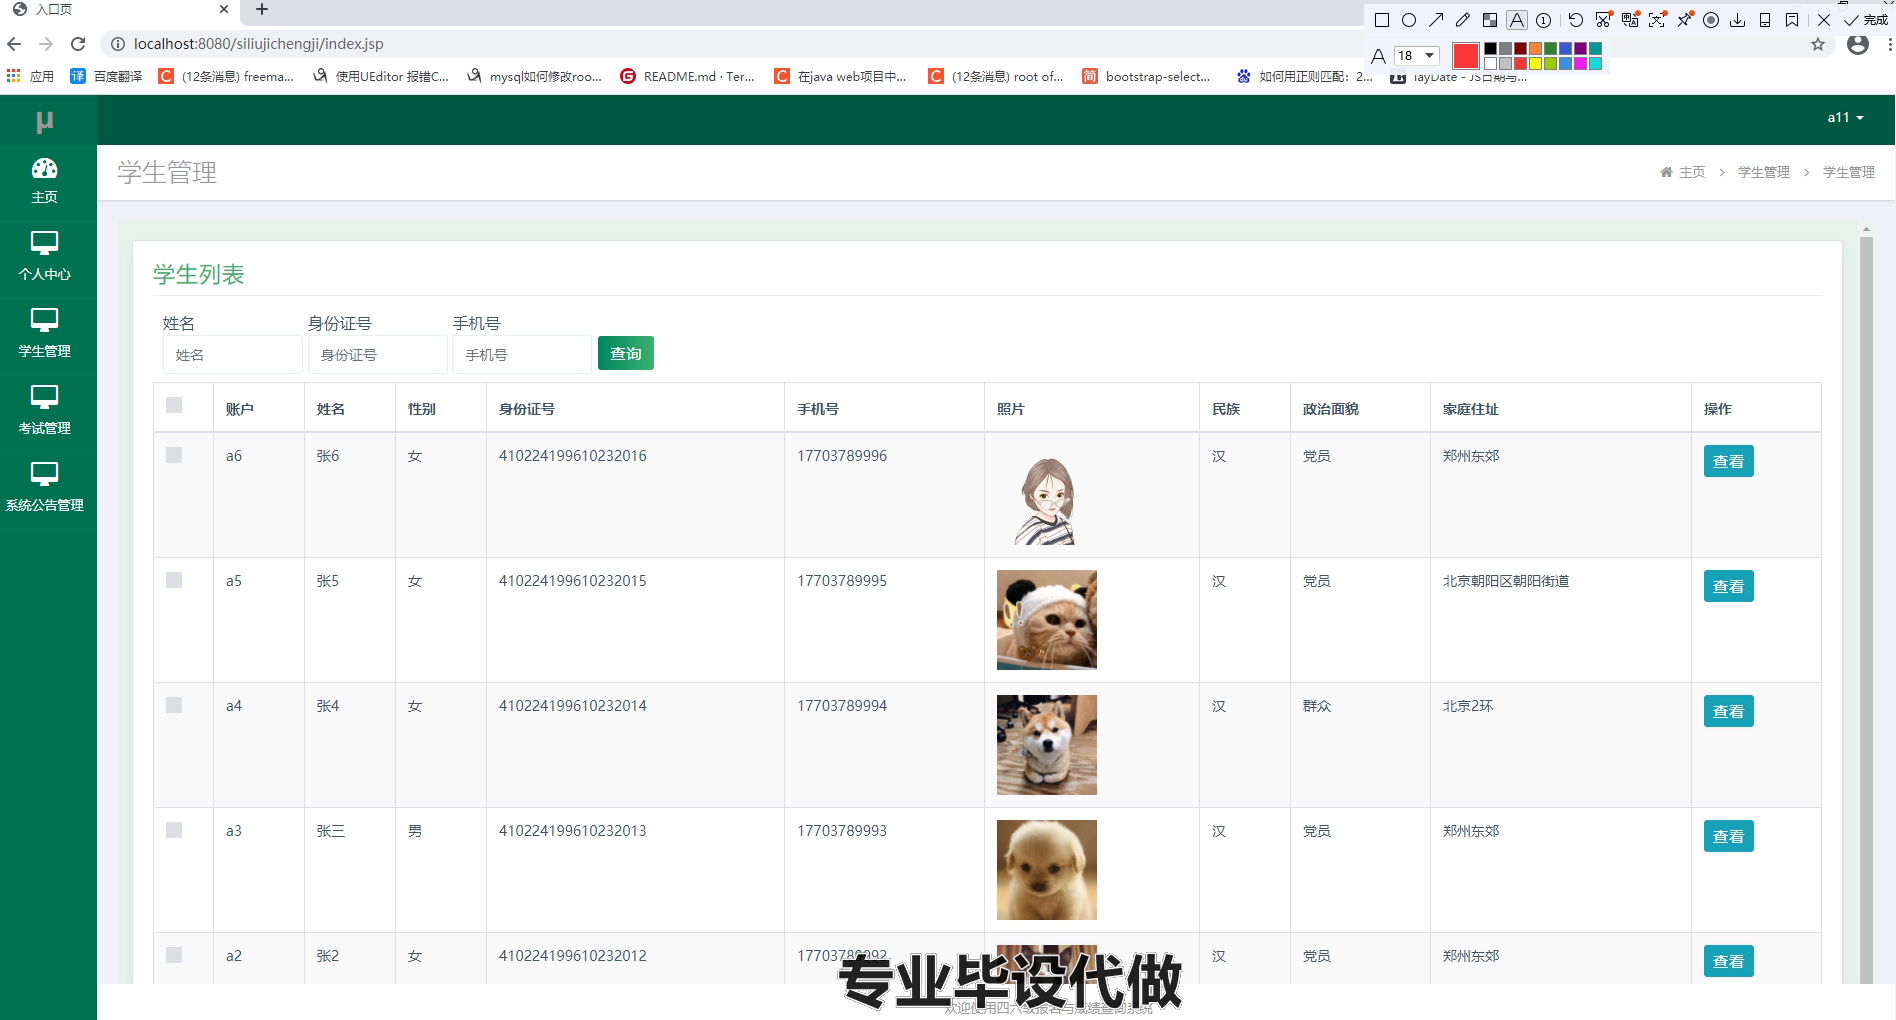Bookmark the screenshot to favorites

(1792, 20)
